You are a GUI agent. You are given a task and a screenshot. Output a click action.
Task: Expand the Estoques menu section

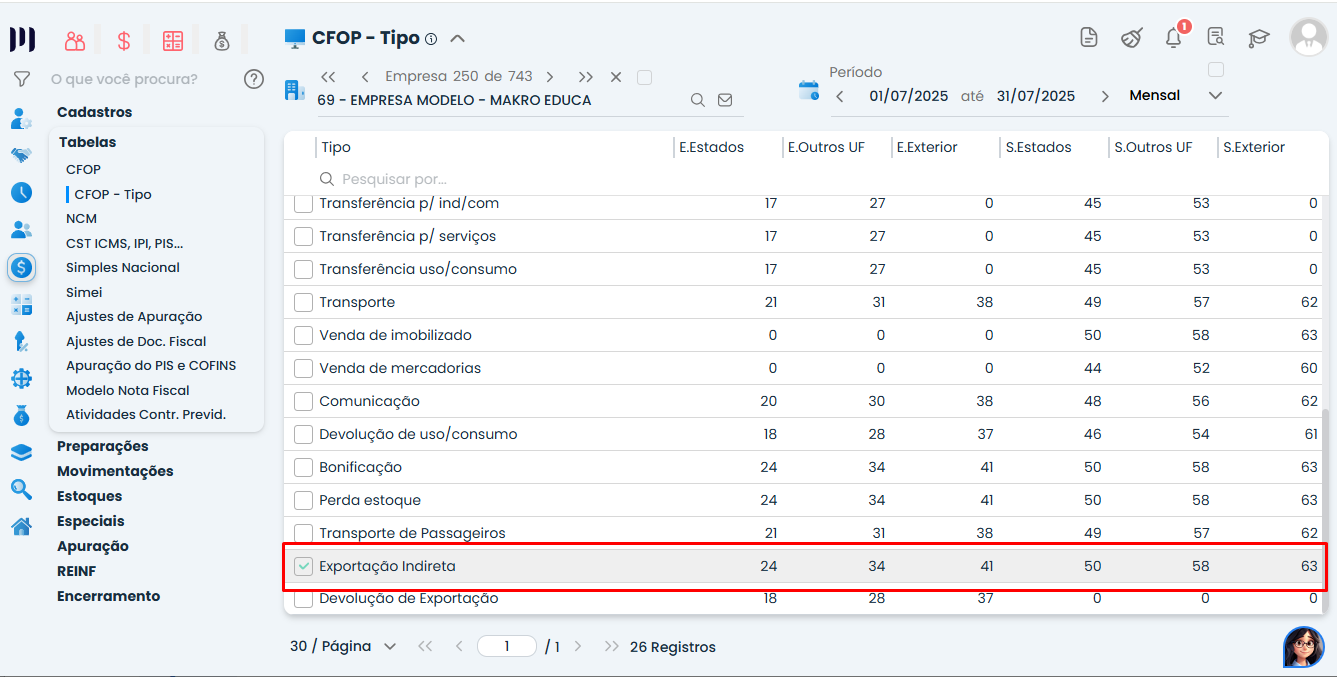pos(89,496)
